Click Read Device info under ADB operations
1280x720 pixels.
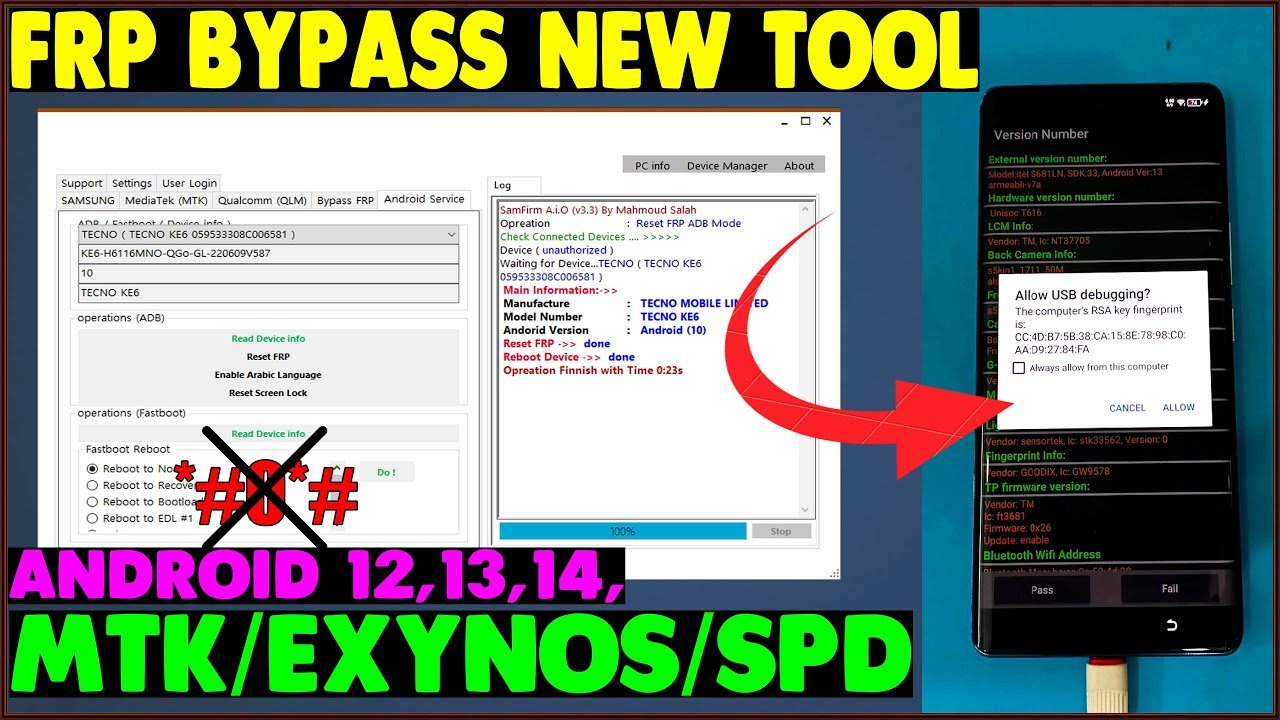268,339
